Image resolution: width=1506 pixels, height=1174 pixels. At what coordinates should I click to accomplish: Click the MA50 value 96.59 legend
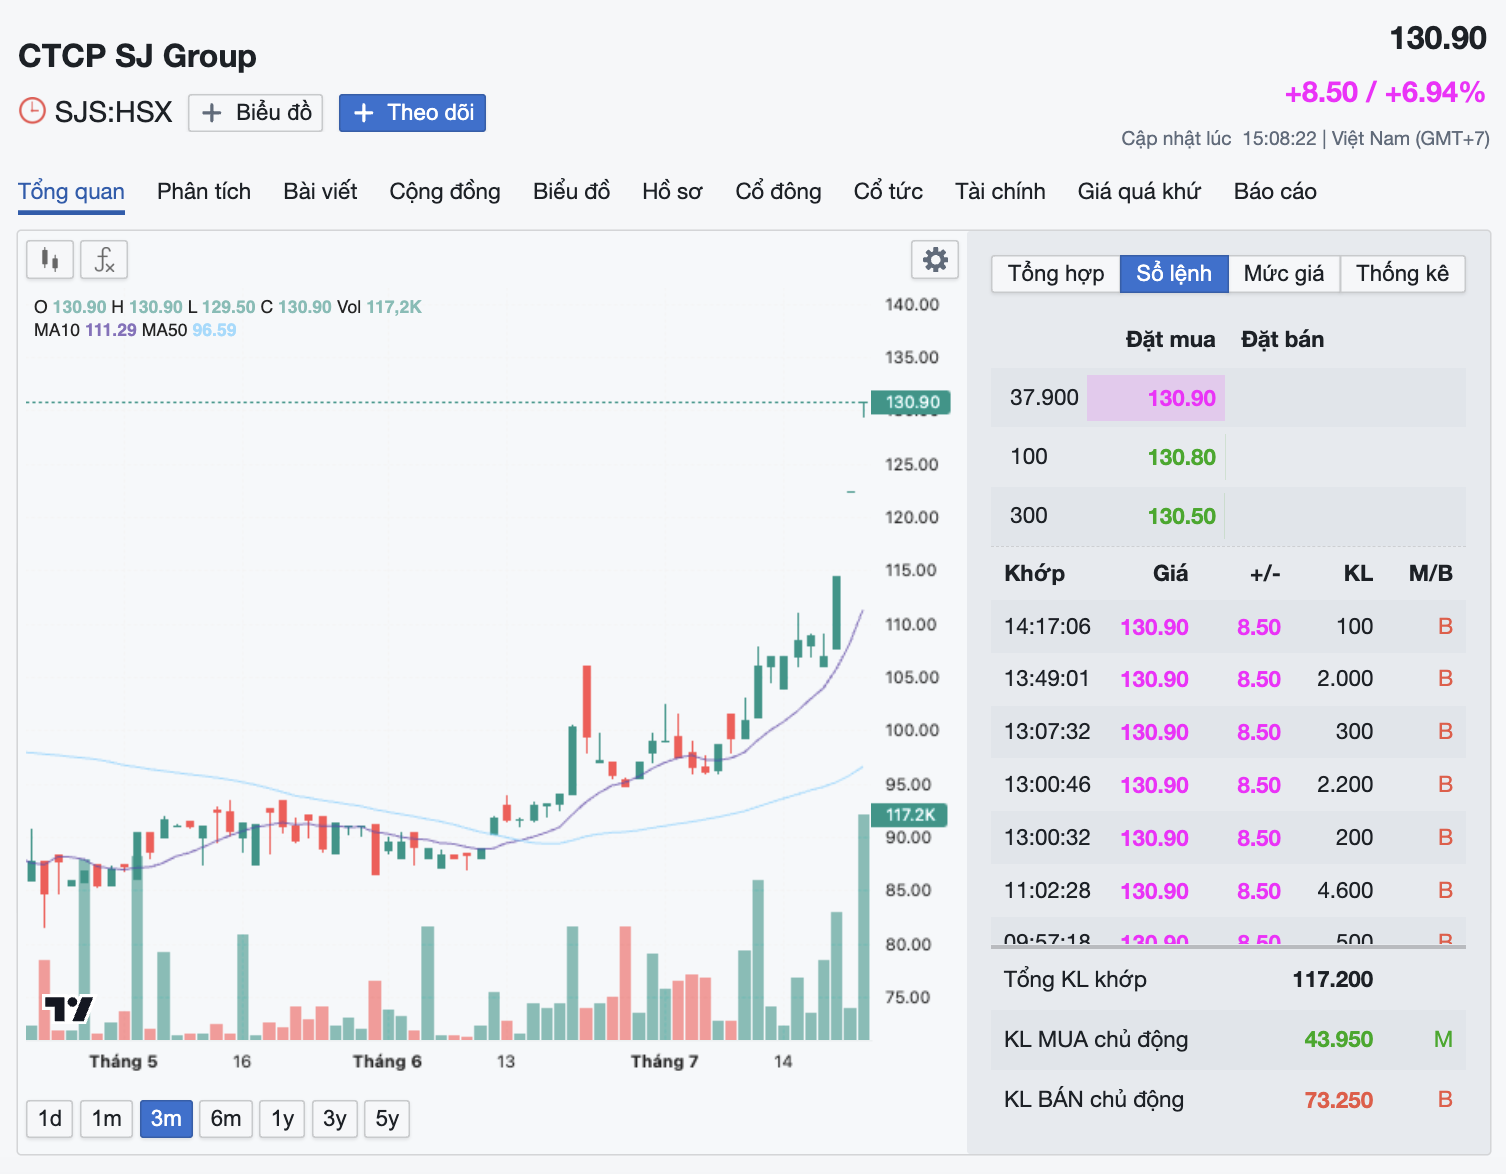point(214,330)
